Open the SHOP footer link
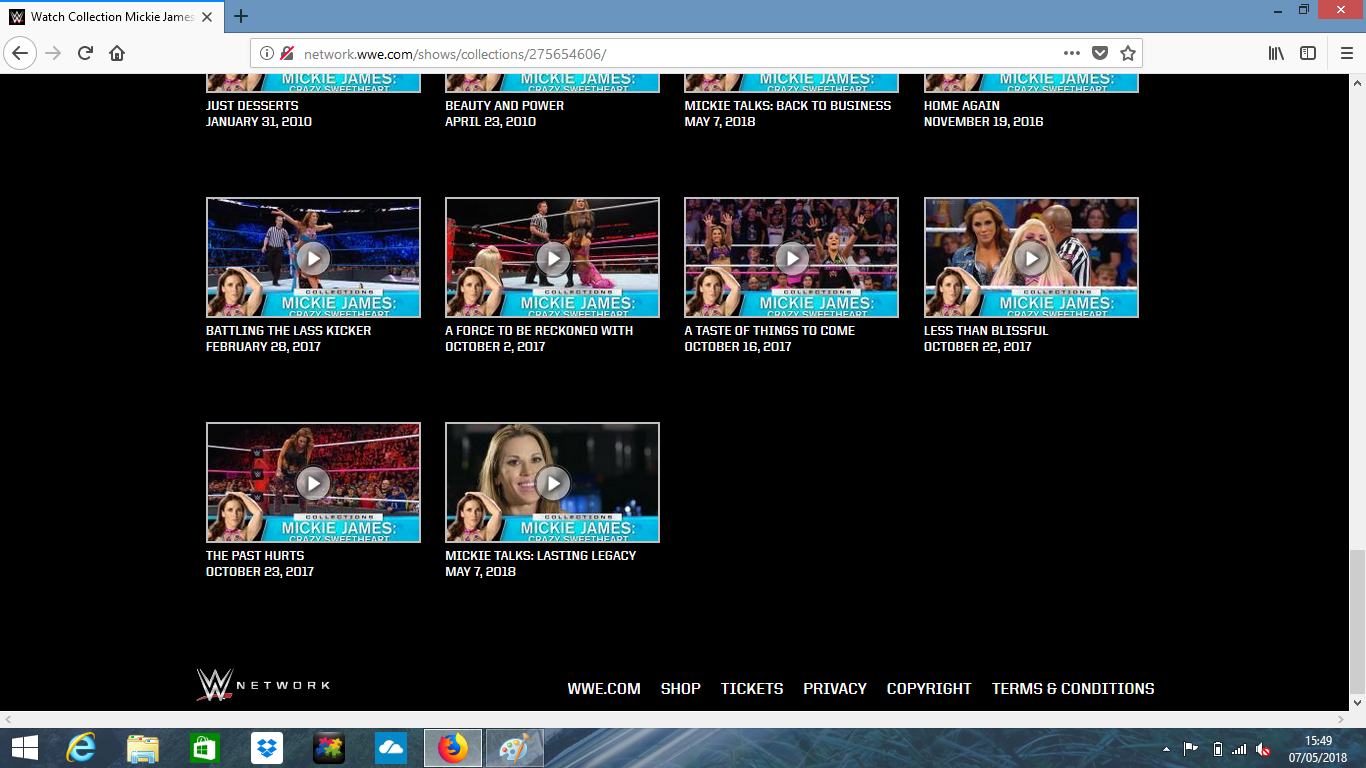This screenshot has width=1366, height=768. (x=680, y=688)
